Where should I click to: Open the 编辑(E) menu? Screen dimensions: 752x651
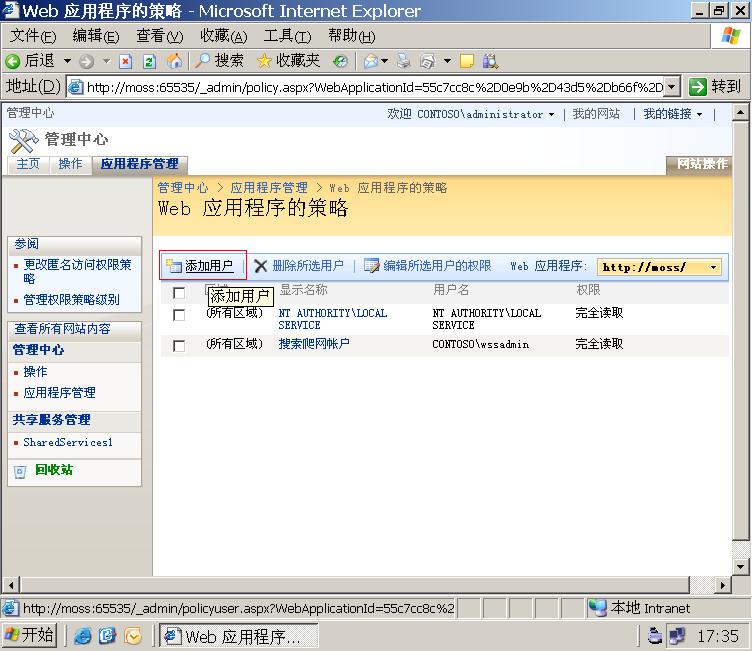pyautogui.click(x=96, y=36)
